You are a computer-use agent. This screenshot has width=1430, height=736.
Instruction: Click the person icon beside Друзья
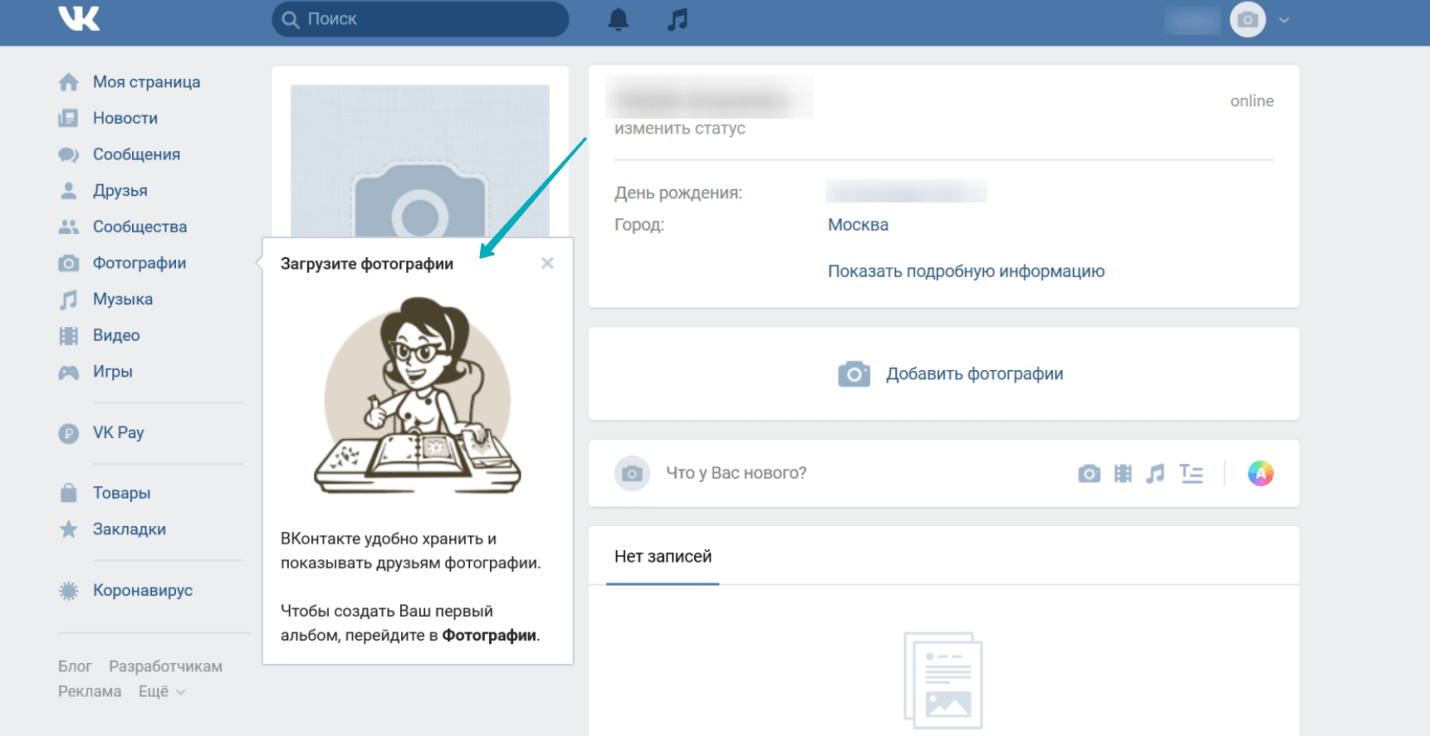pos(68,190)
